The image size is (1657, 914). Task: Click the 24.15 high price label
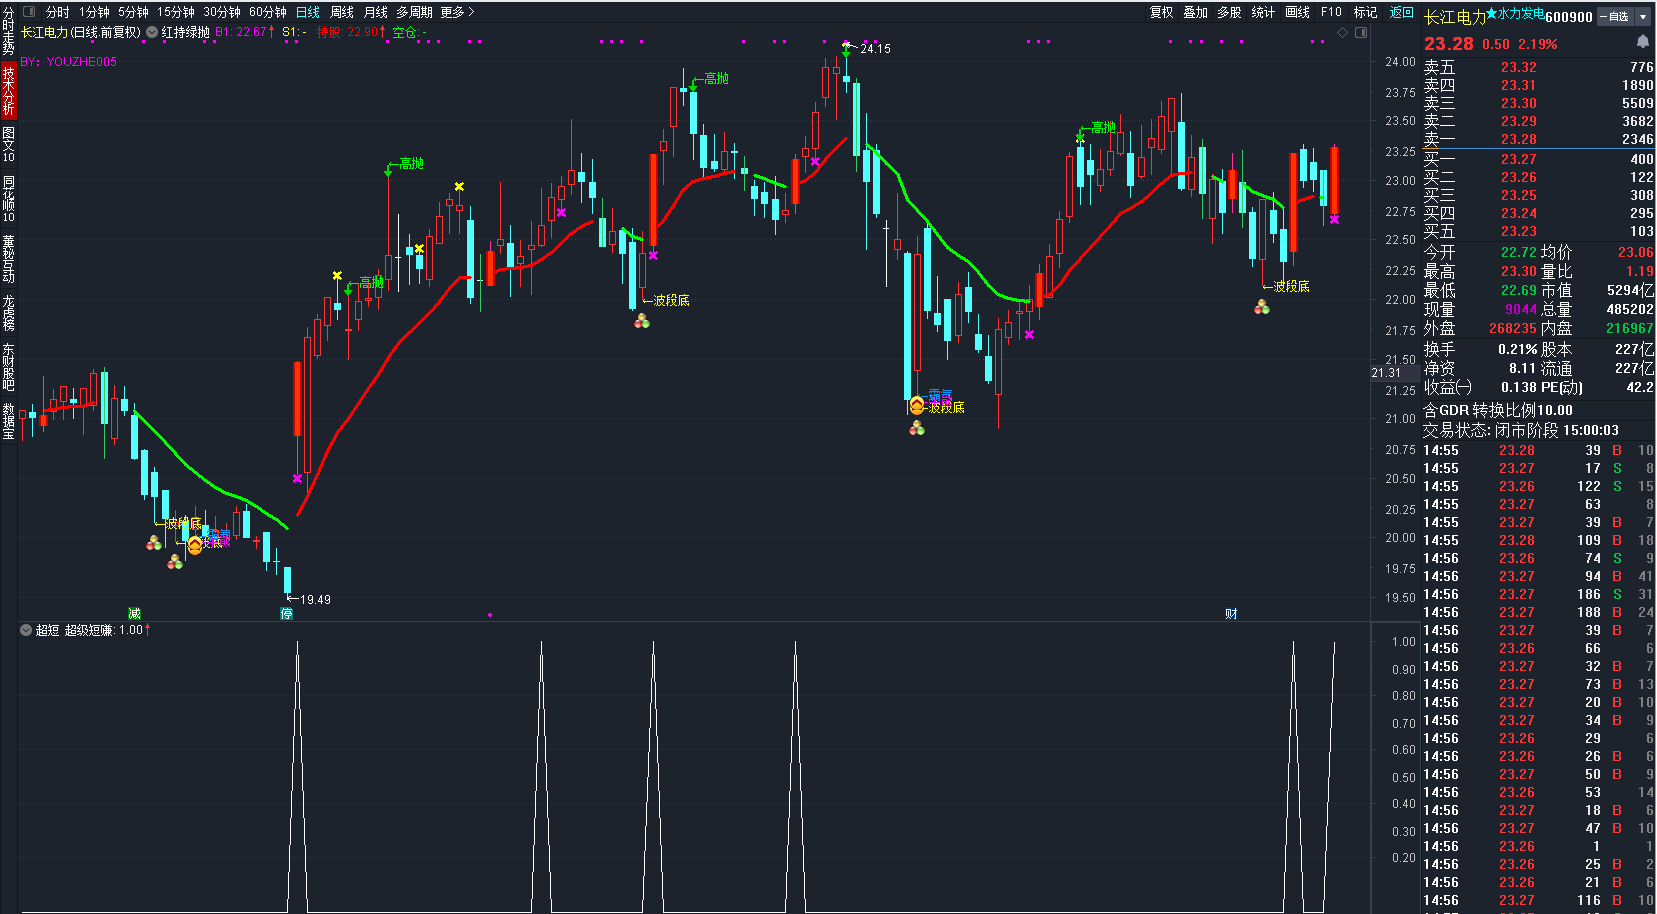click(x=875, y=48)
